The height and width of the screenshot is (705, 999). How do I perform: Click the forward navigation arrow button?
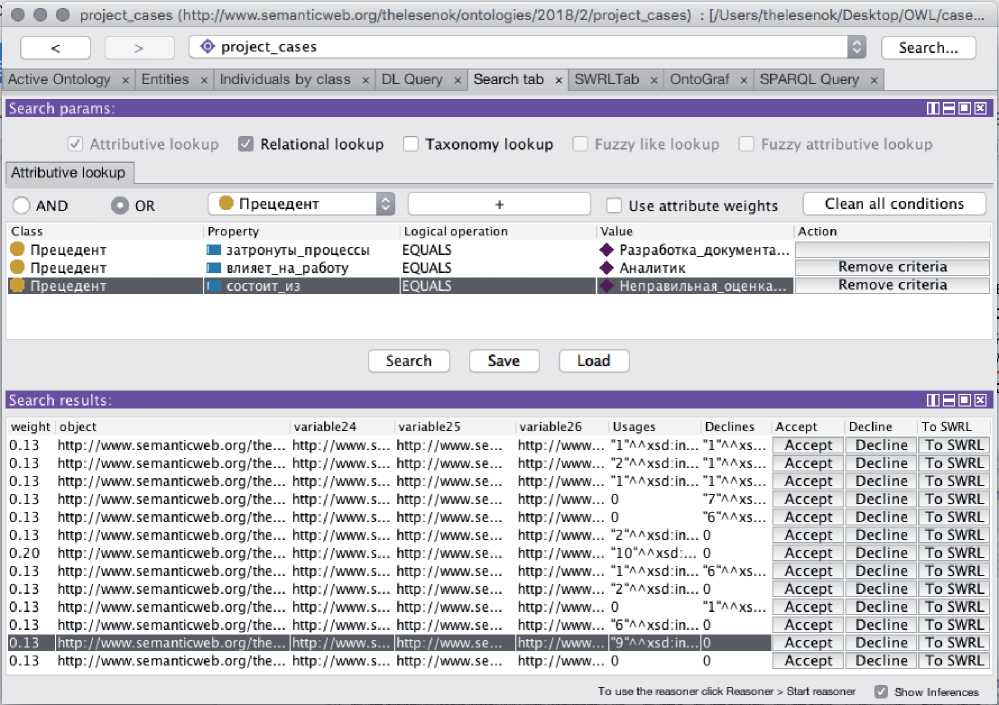(139, 48)
